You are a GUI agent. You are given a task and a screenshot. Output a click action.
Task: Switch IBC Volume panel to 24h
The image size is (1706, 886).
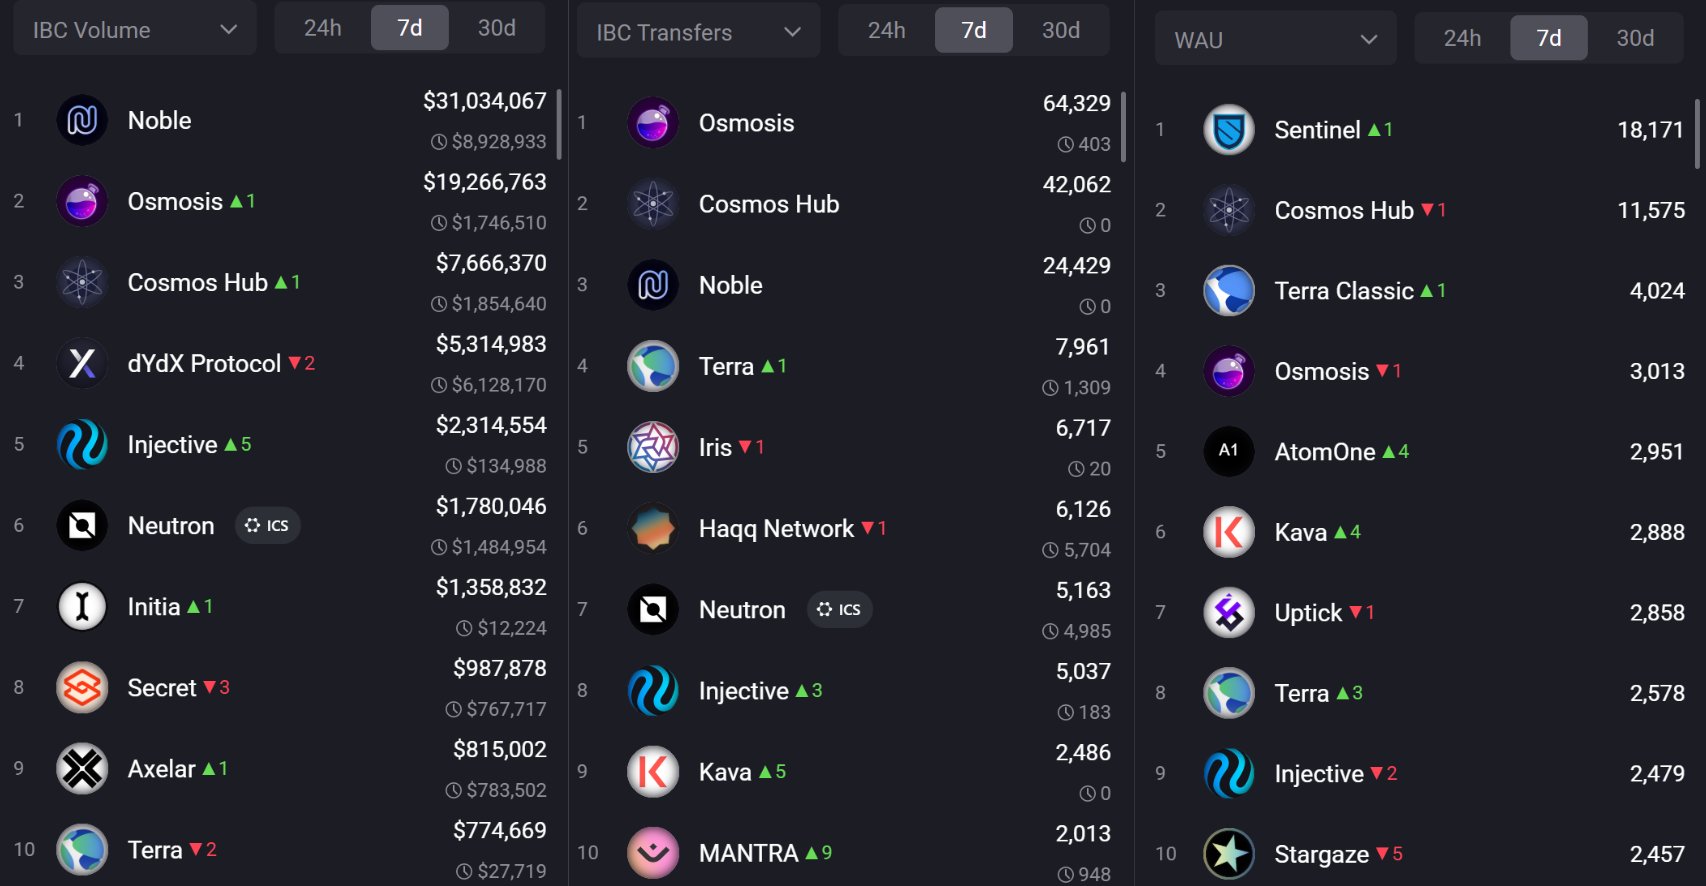322,28
